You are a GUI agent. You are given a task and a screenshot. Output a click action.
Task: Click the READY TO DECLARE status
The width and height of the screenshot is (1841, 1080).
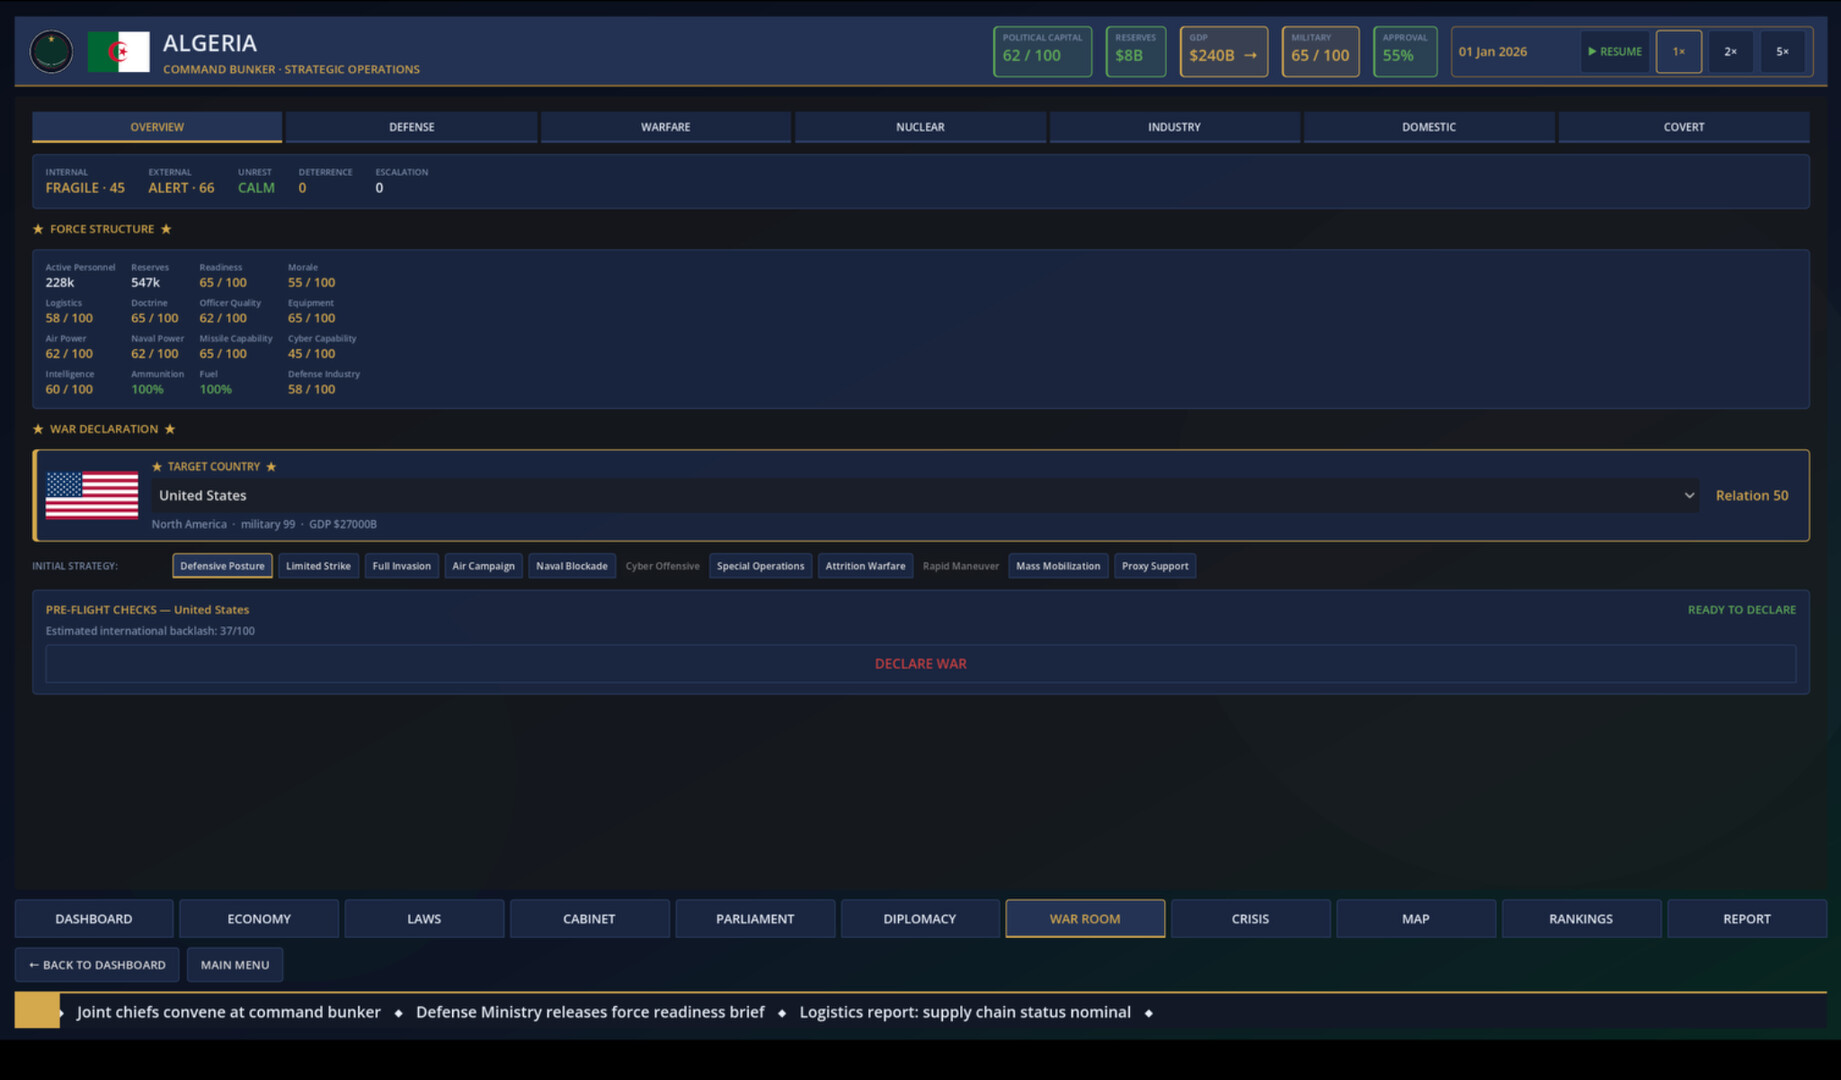[x=1741, y=610]
